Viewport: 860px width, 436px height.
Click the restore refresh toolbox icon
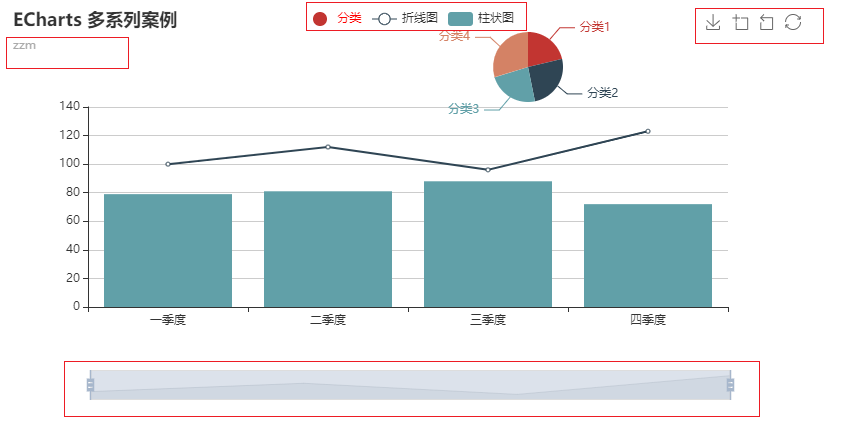point(793,22)
